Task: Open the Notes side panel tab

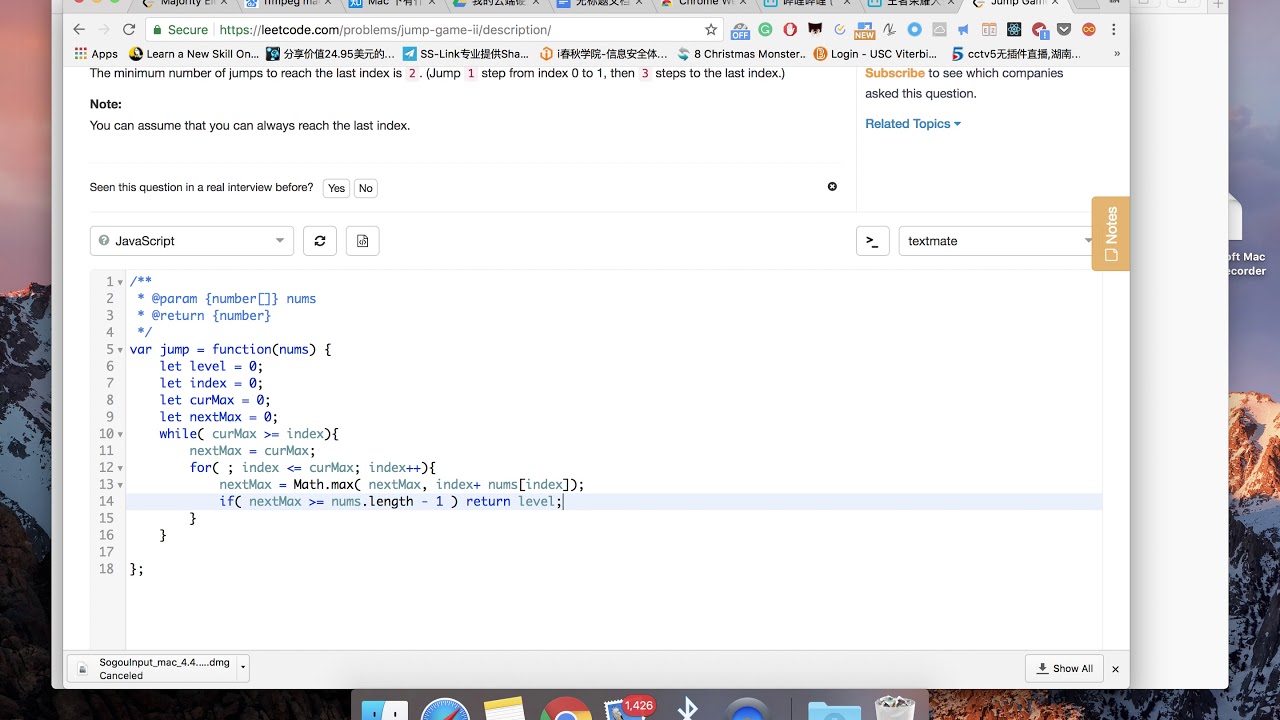Action: click(1111, 234)
